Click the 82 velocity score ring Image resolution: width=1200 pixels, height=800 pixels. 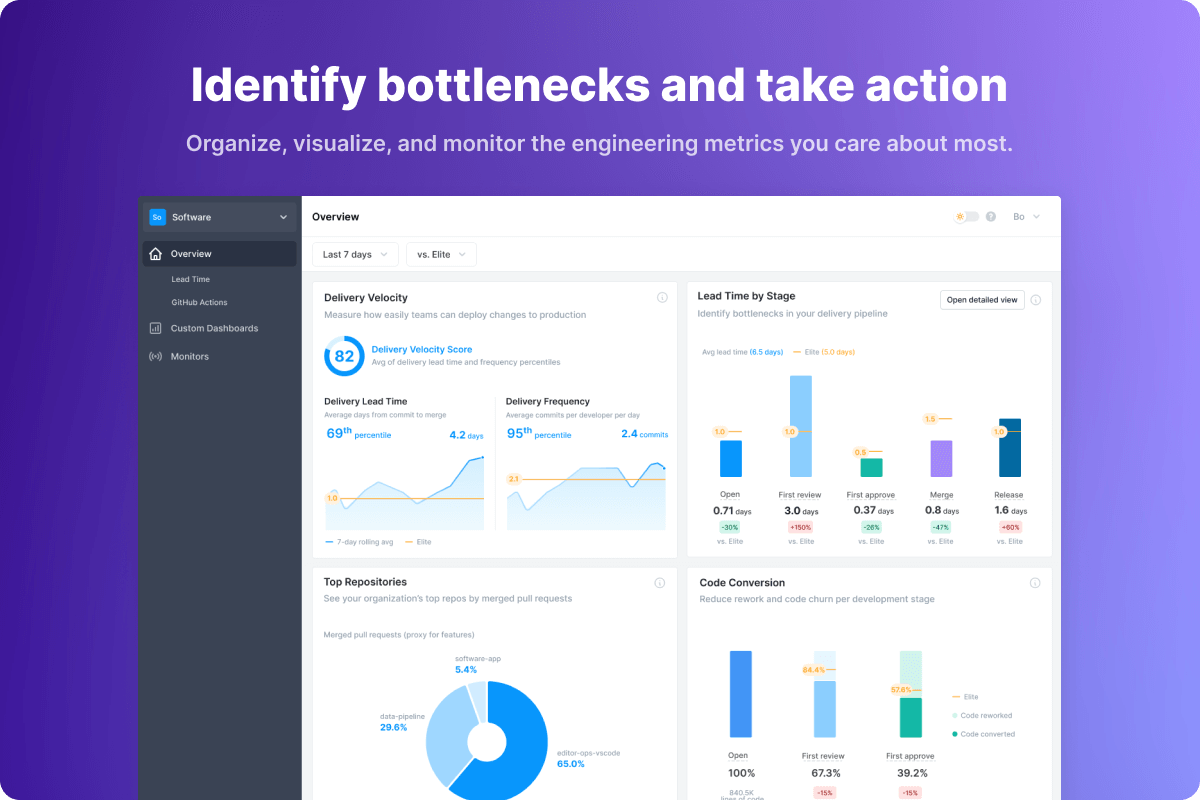[x=344, y=356]
